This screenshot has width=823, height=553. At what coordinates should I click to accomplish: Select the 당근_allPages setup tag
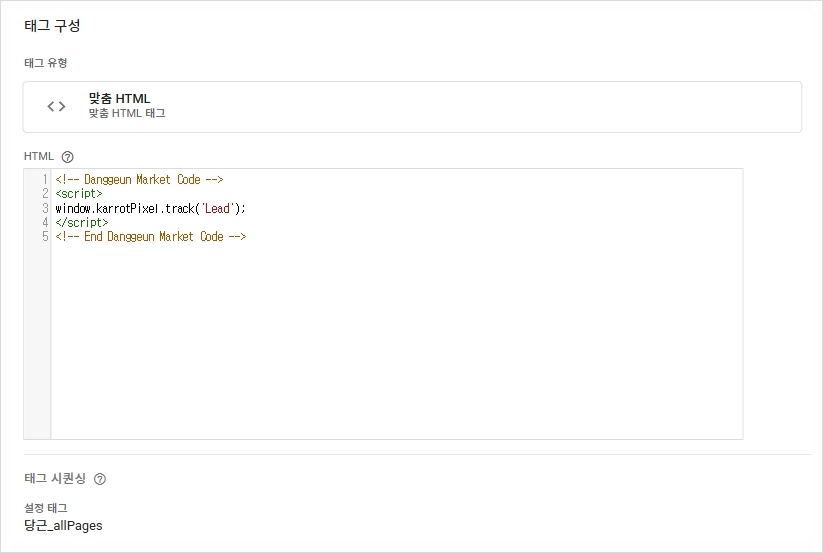coord(63,526)
